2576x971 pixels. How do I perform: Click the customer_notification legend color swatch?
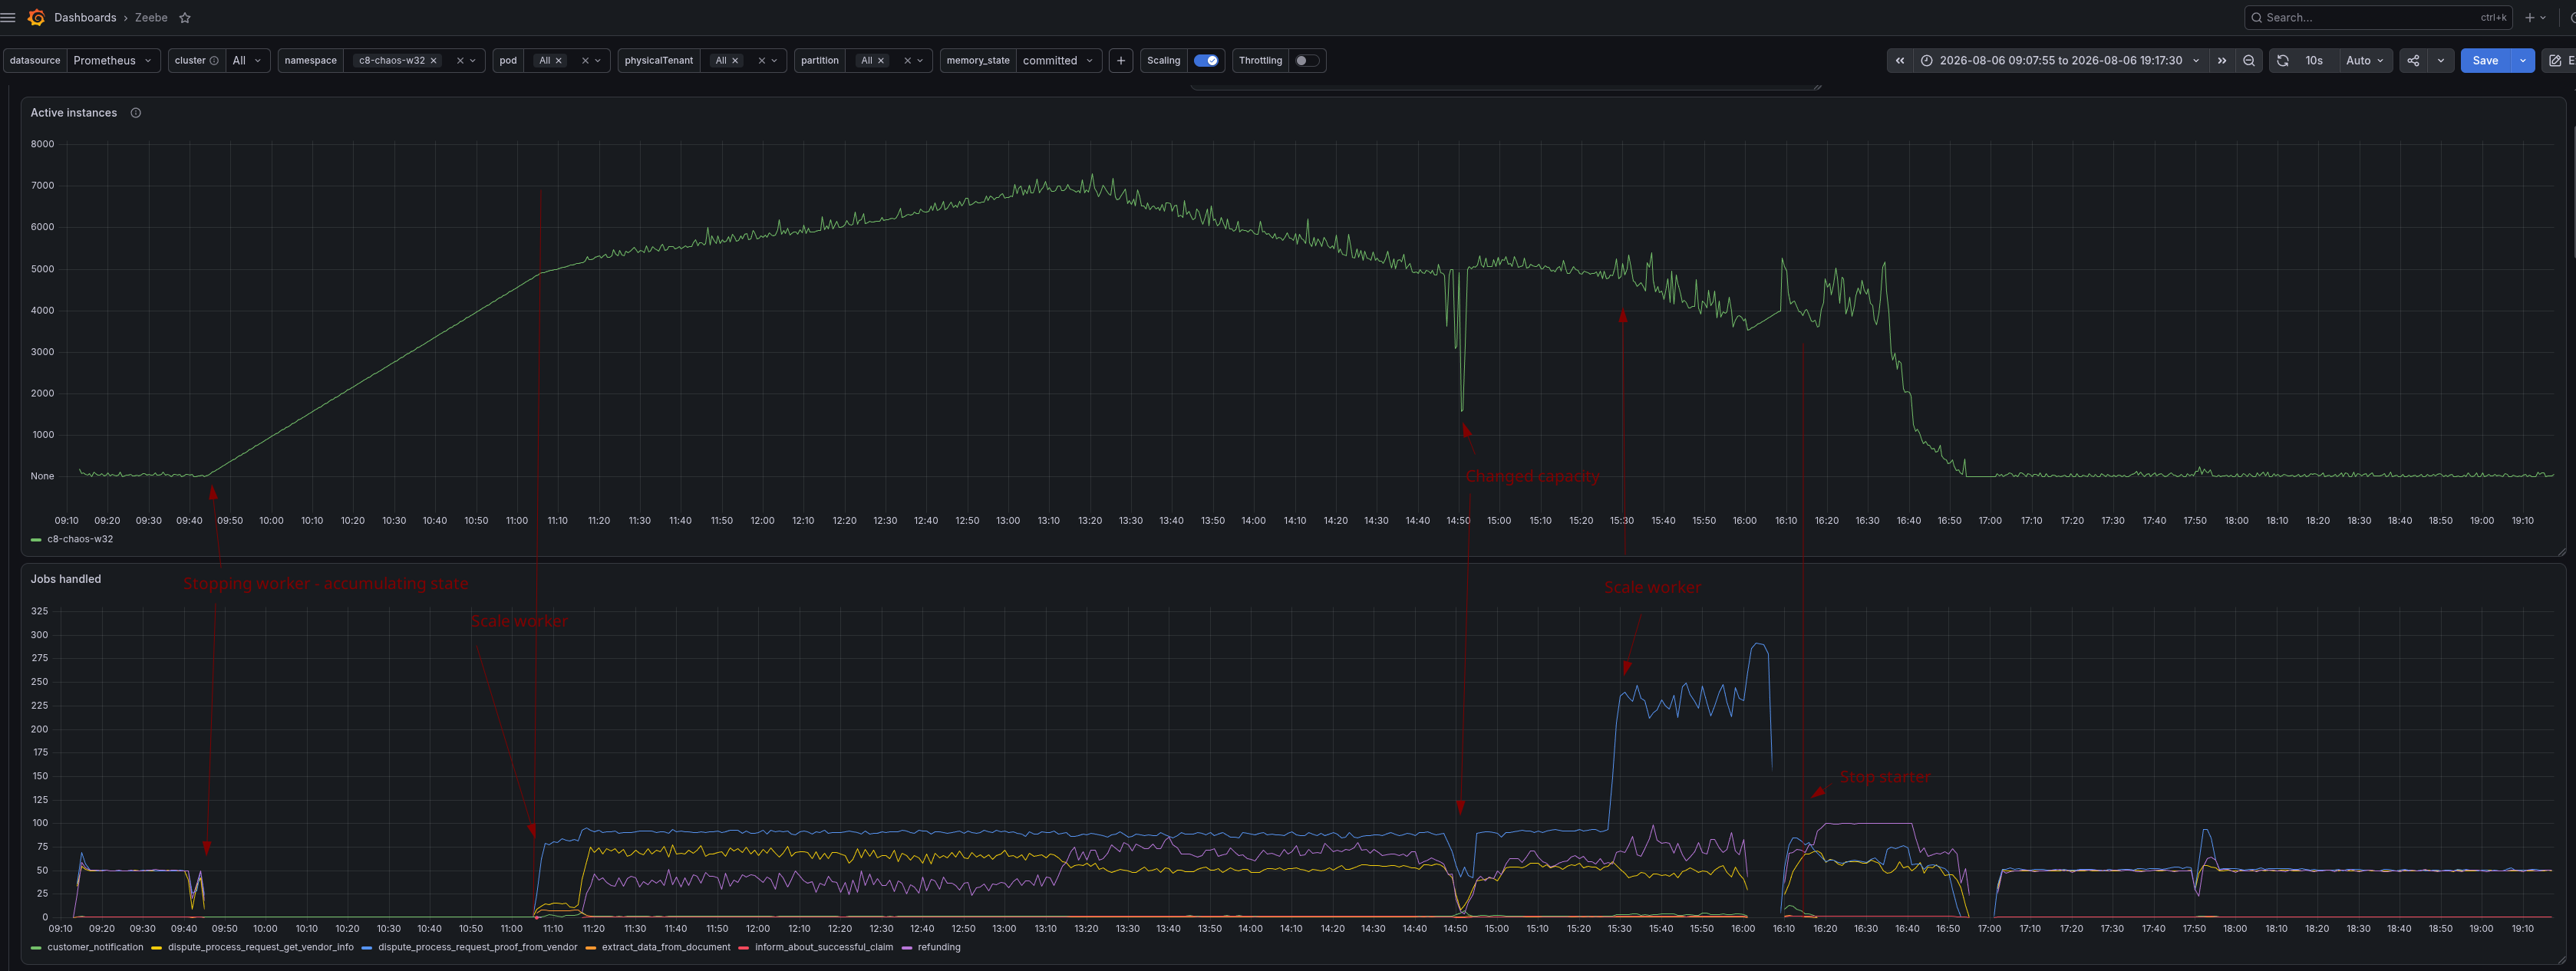[36, 948]
